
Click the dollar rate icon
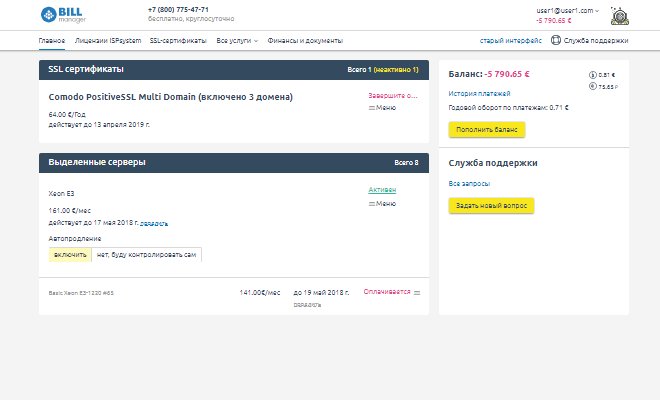(592, 75)
